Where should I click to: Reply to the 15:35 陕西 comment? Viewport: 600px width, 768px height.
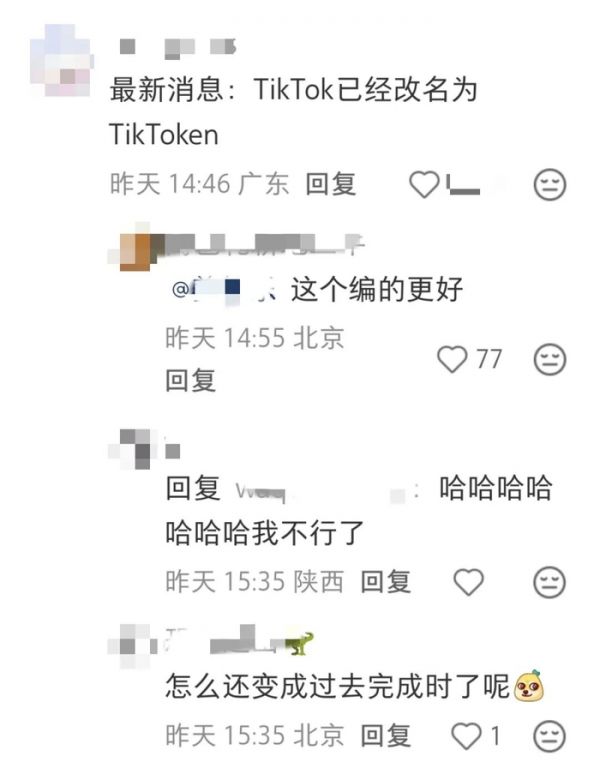click(385, 582)
